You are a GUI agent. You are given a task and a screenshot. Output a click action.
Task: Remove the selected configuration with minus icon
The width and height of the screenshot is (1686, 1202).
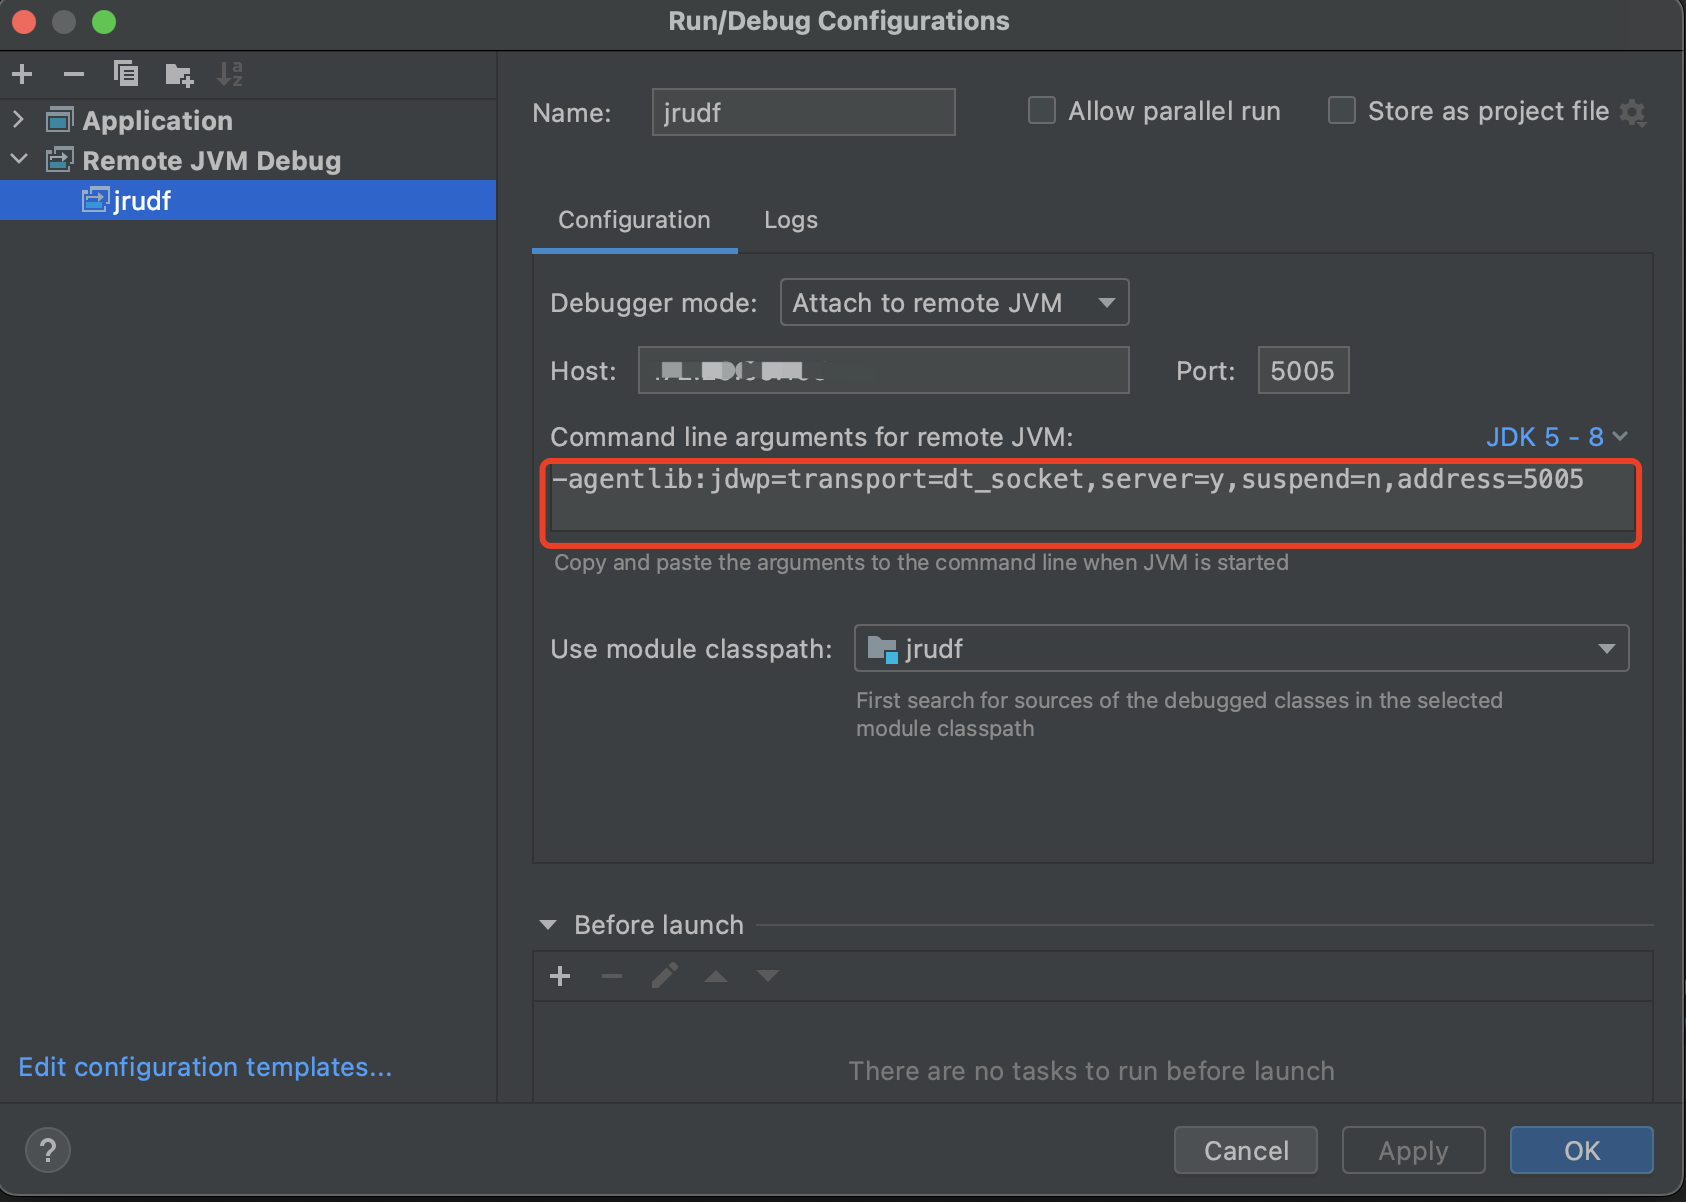[74, 74]
